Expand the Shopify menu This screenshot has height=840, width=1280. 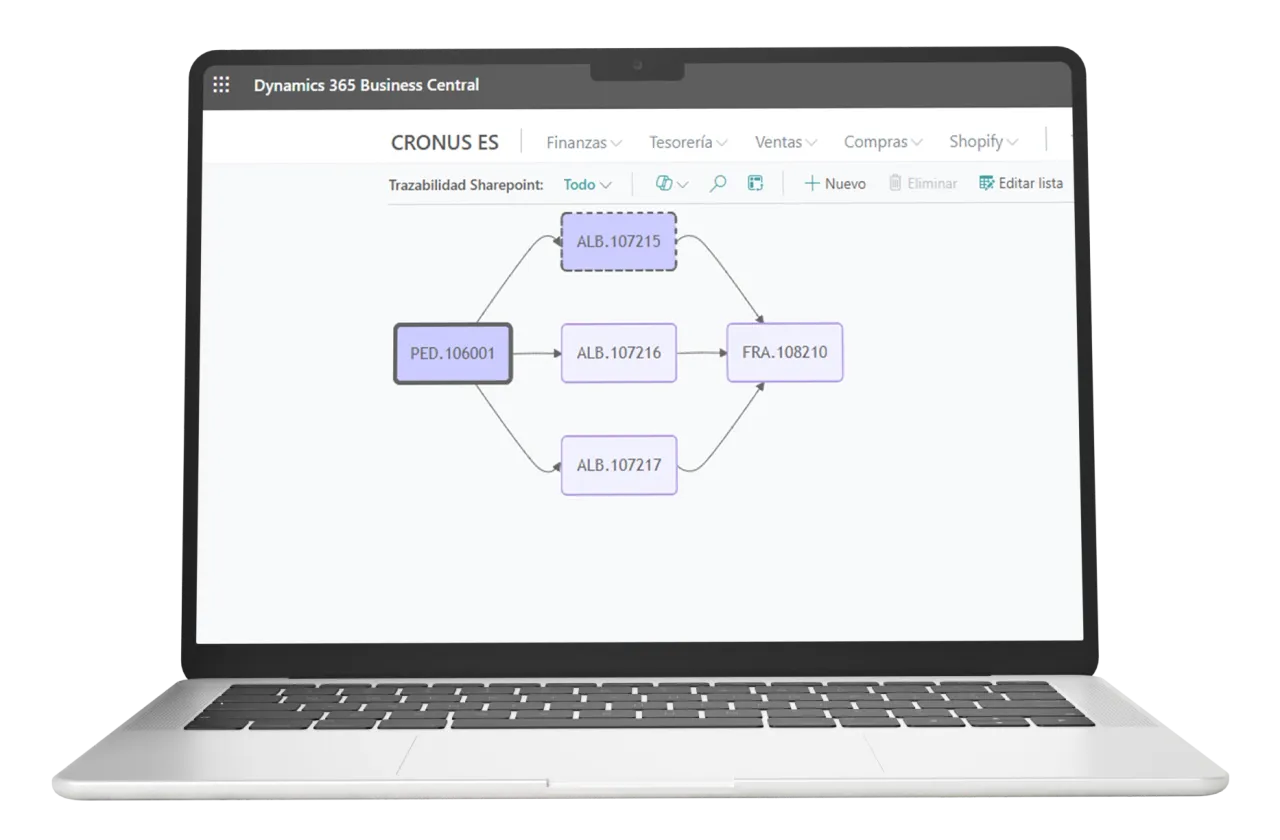click(x=984, y=142)
